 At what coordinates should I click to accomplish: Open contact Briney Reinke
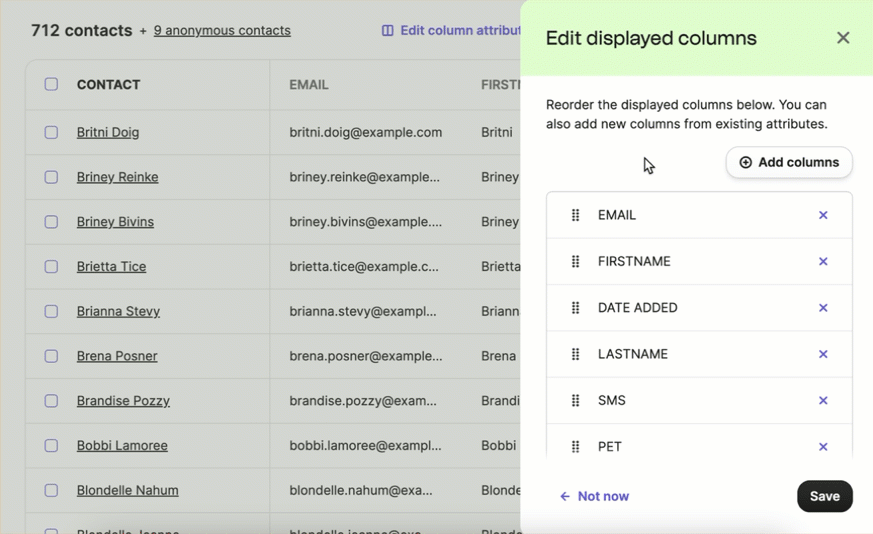[x=117, y=177]
